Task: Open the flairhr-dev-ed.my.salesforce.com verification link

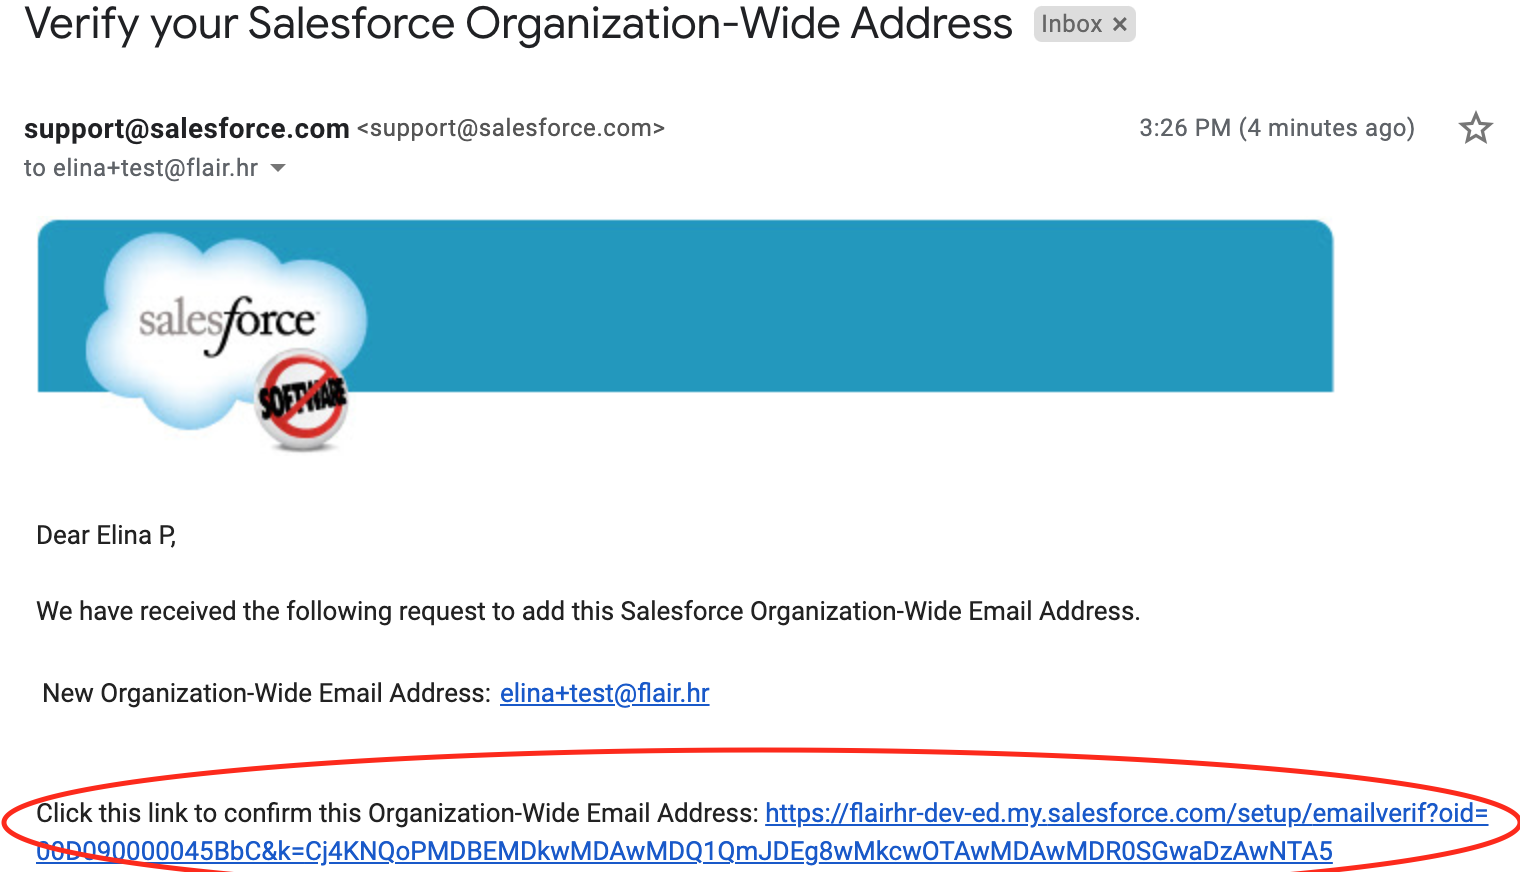Action: (x=1126, y=813)
